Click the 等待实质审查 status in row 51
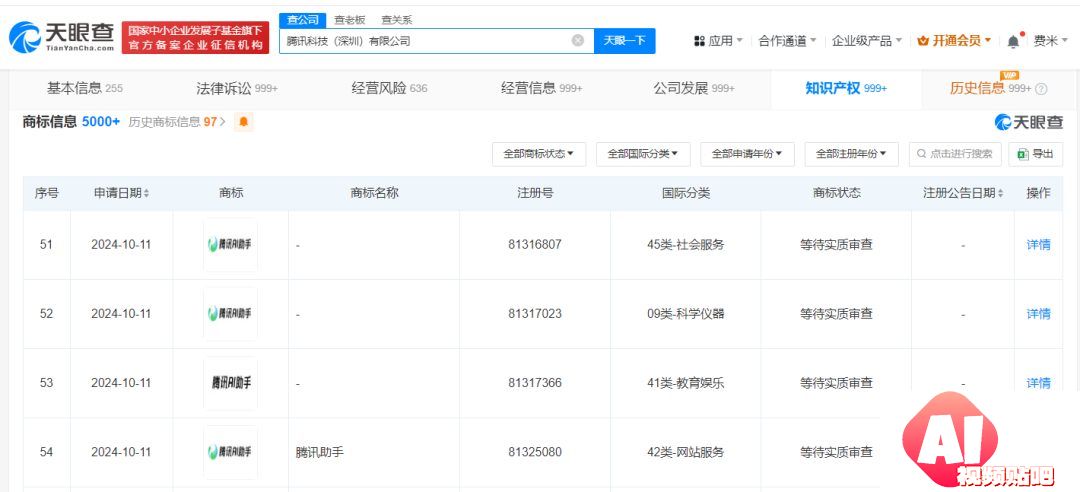Image resolution: width=1080 pixels, height=492 pixels. pos(836,245)
